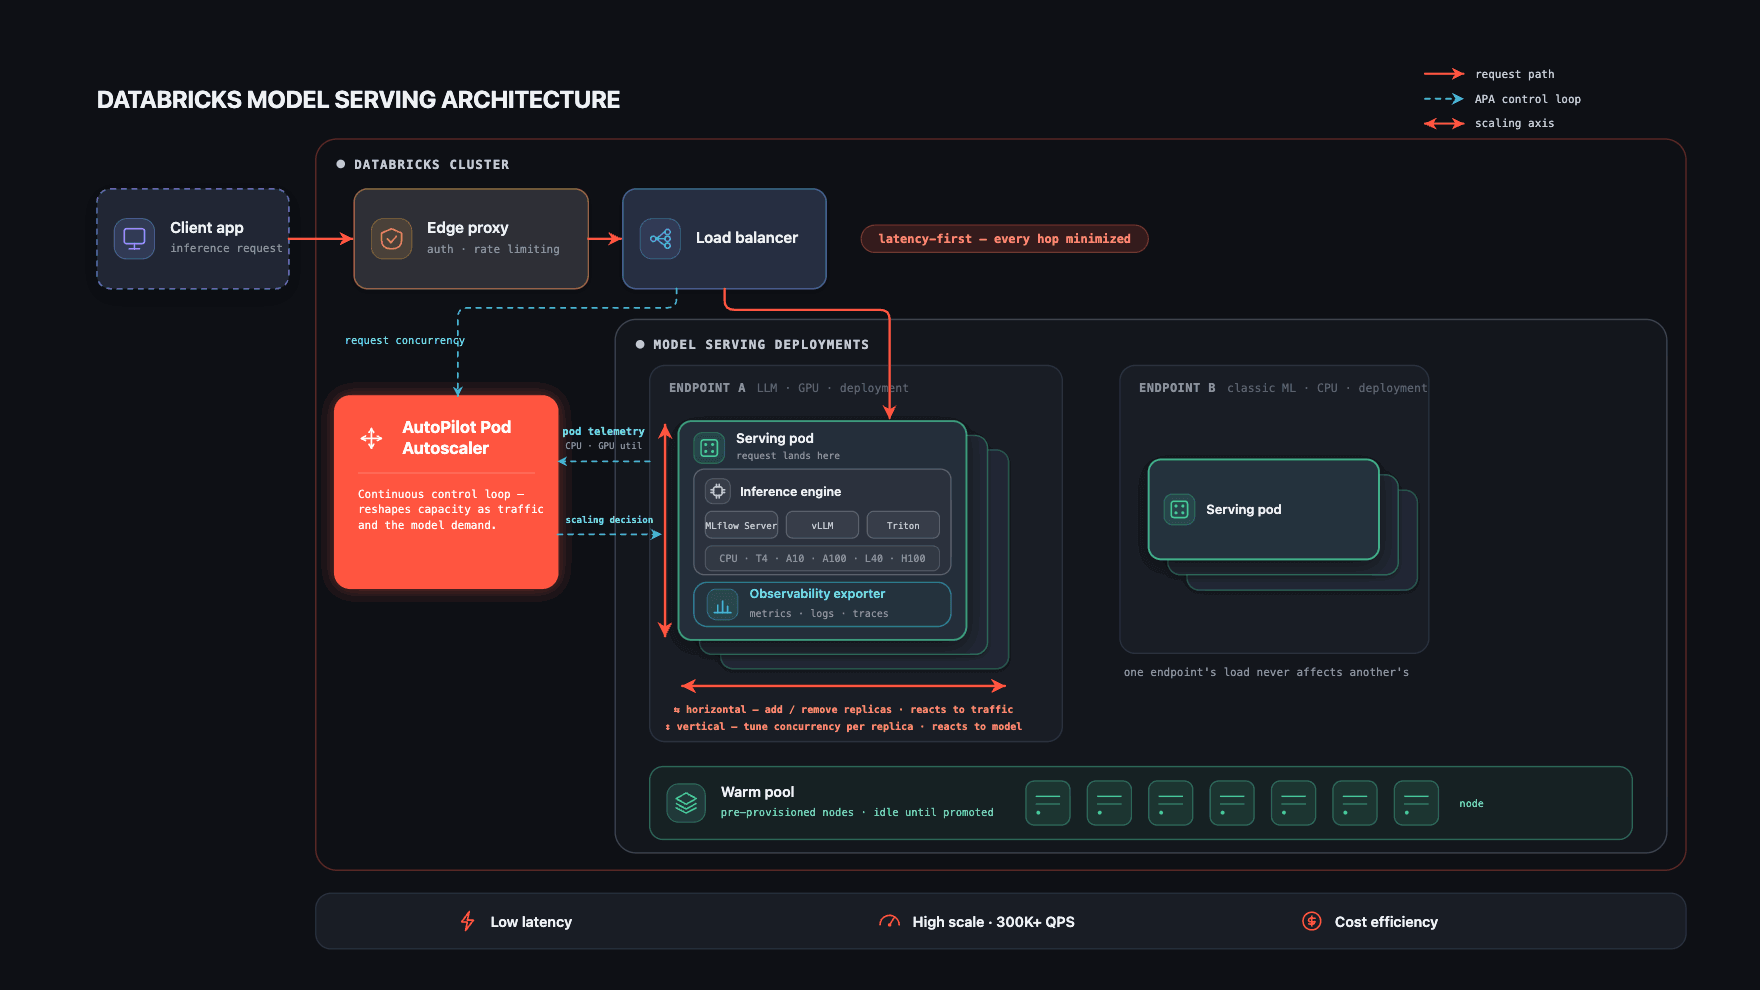Image resolution: width=1760 pixels, height=990 pixels.
Task: Select the "Observability exporter" title
Action: point(817,594)
